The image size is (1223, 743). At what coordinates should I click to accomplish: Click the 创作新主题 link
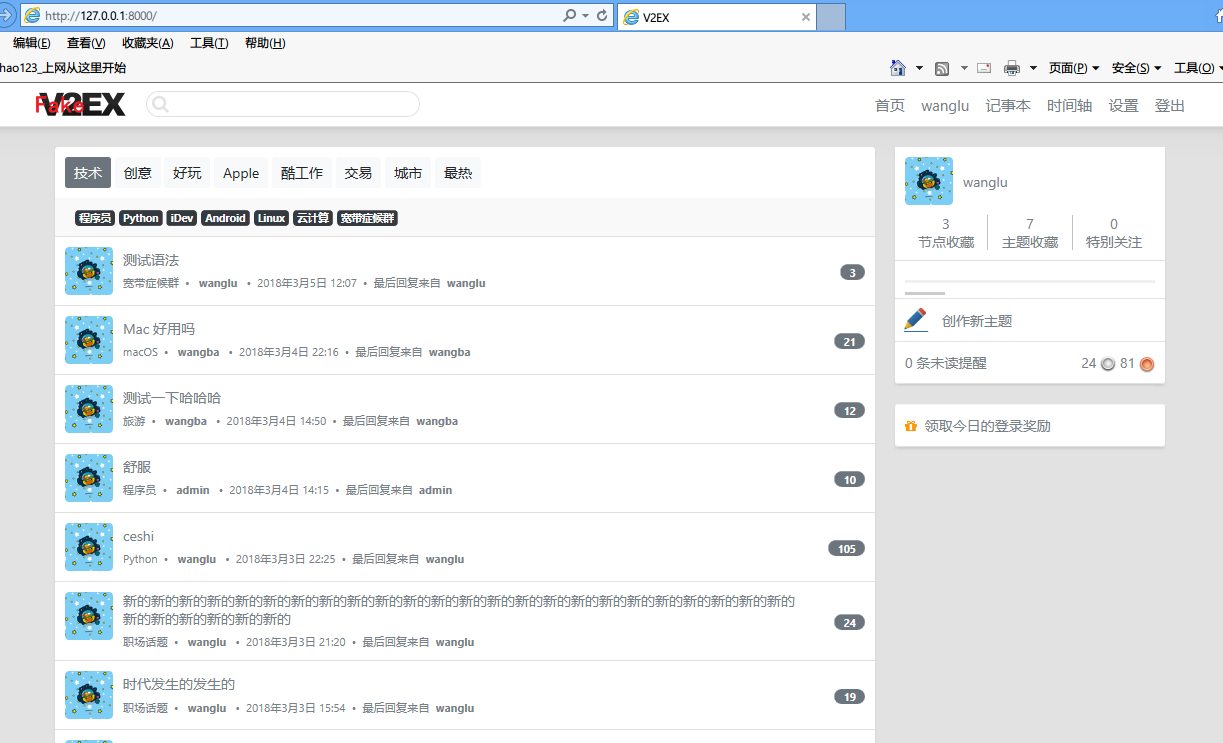click(x=977, y=321)
